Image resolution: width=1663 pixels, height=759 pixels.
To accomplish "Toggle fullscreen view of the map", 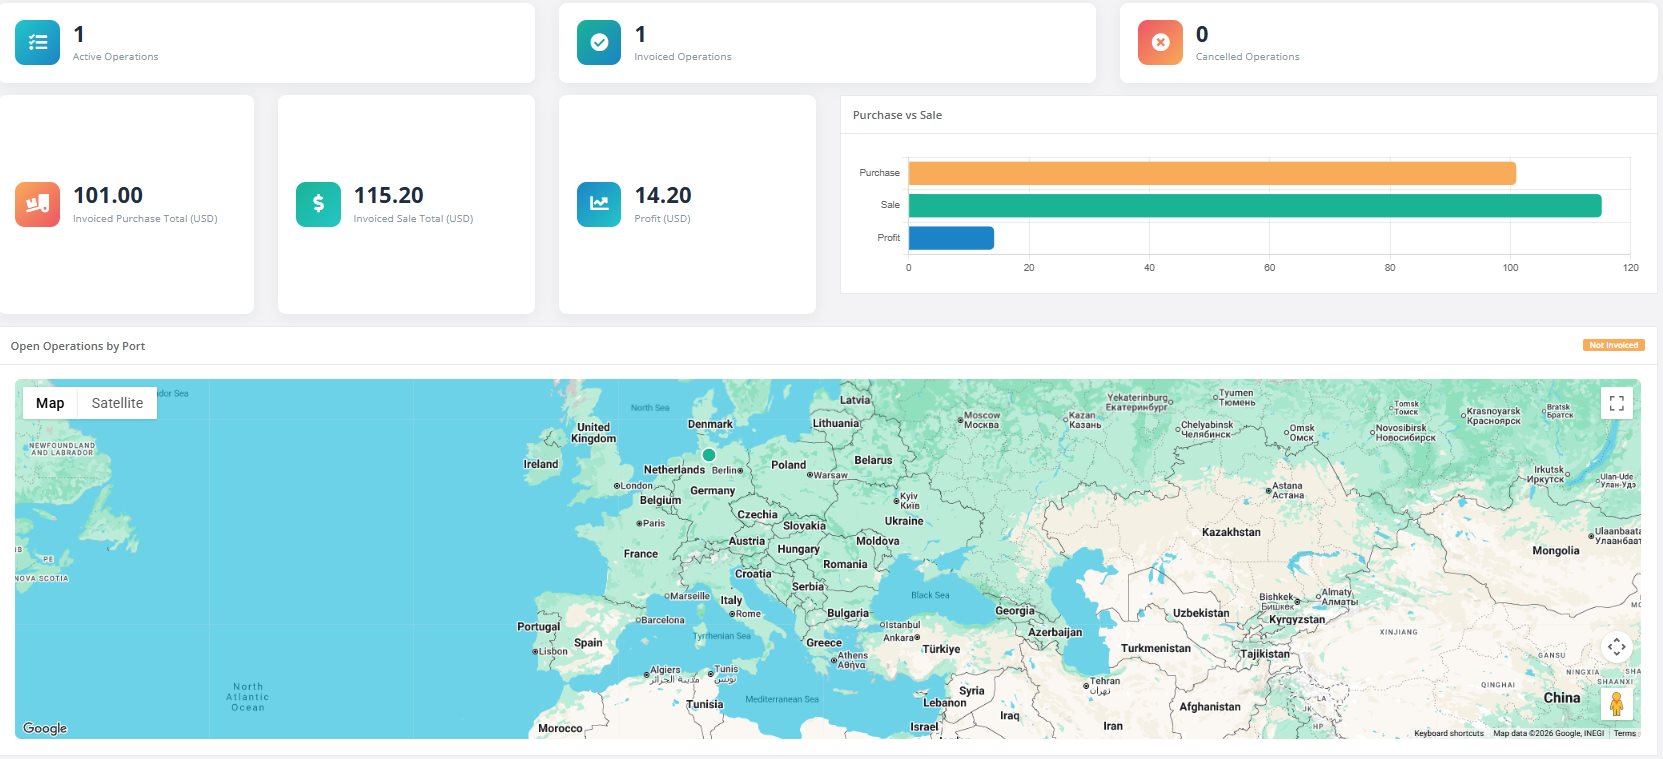I will [x=1616, y=403].
